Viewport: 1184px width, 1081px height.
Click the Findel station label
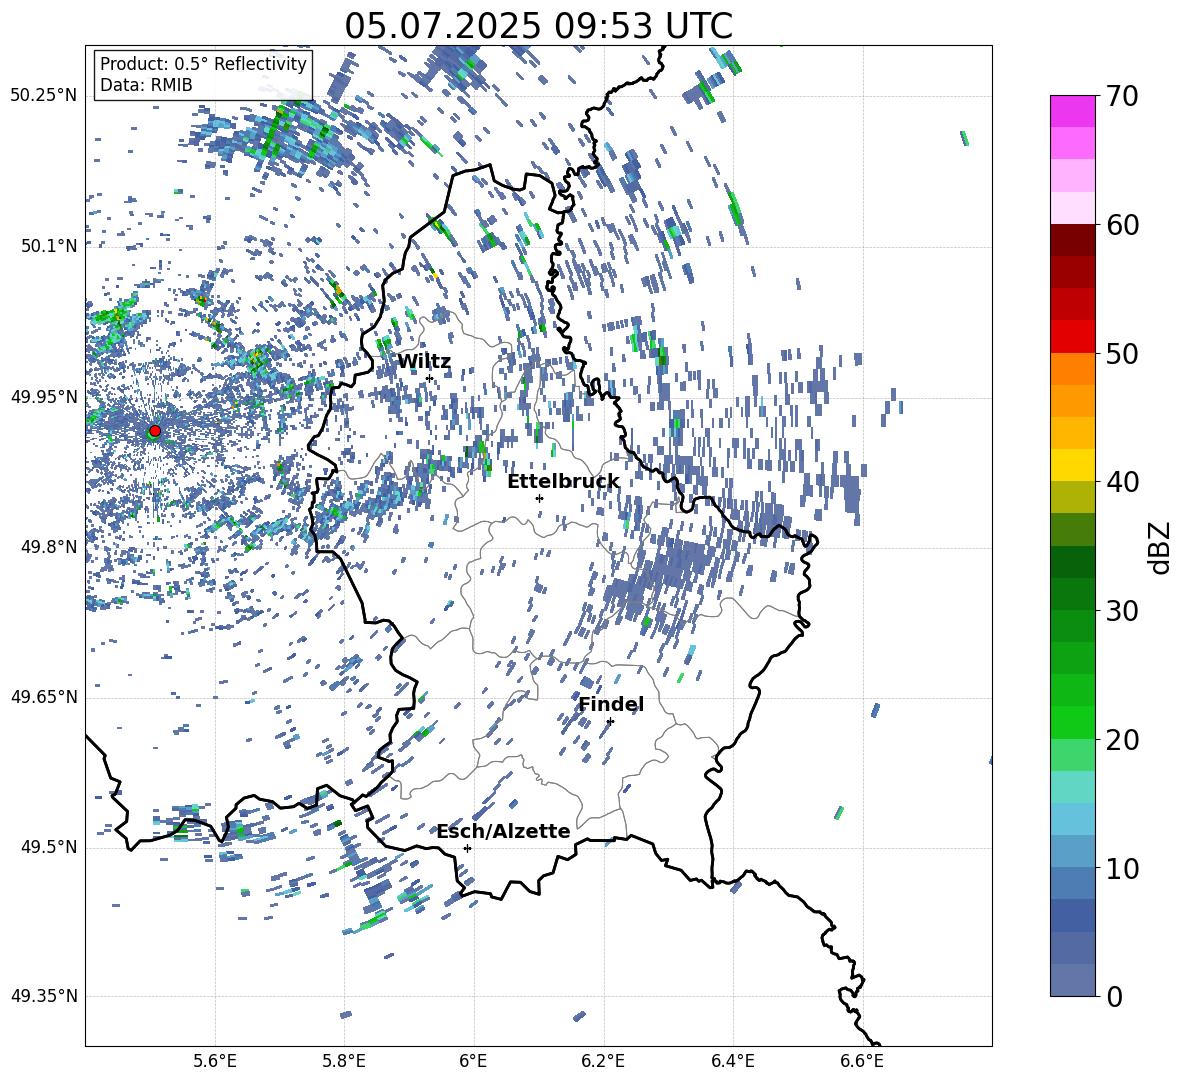(x=611, y=704)
